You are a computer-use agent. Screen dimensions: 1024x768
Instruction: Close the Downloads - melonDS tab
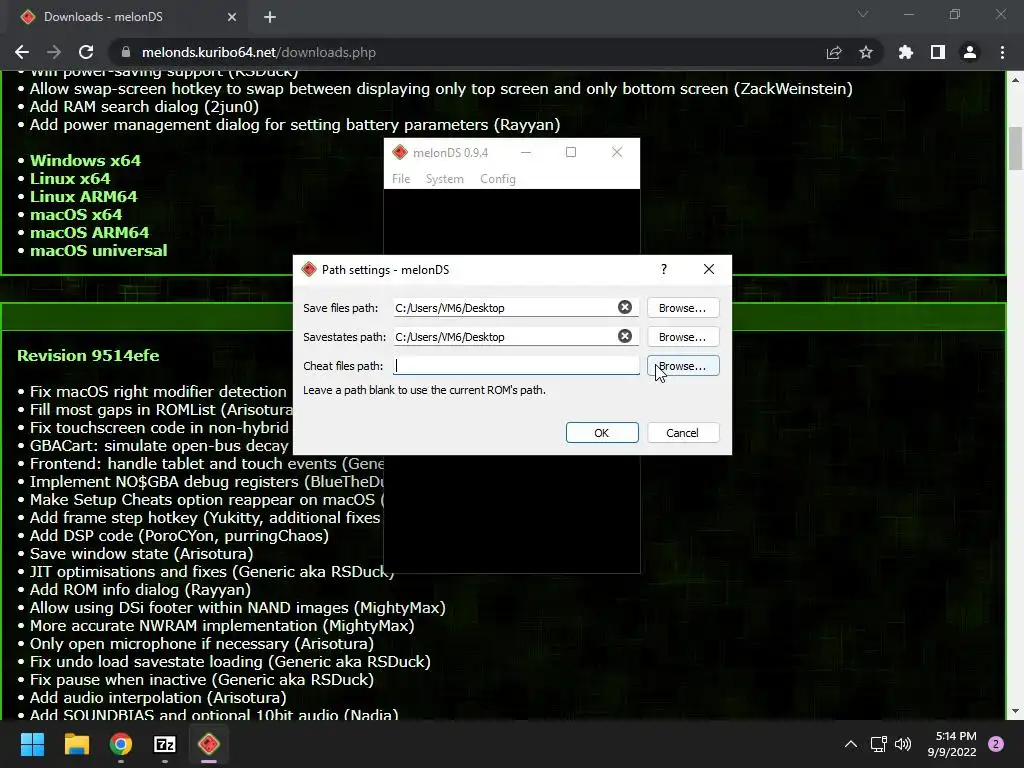232,17
